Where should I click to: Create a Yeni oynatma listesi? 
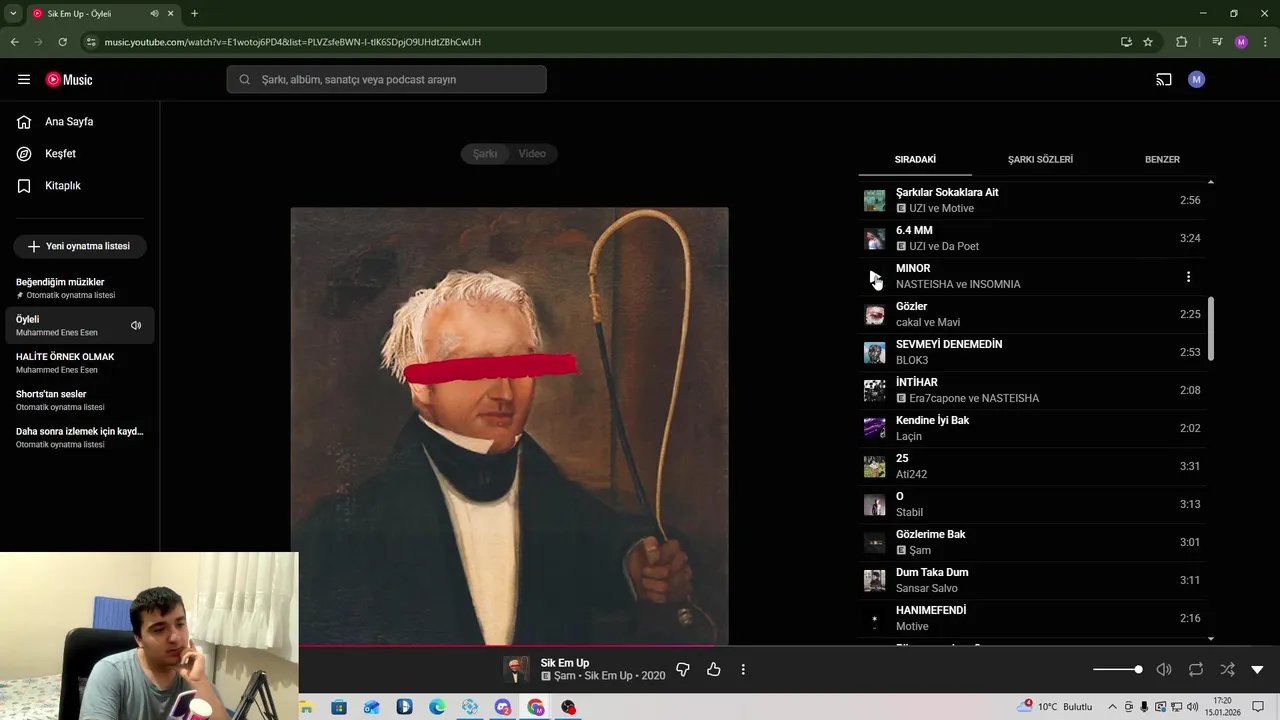[x=80, y=246]
